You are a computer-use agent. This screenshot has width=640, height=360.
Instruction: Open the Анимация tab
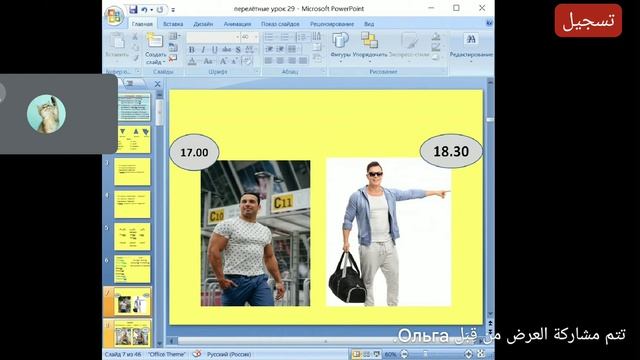click(x=238, y=24)
